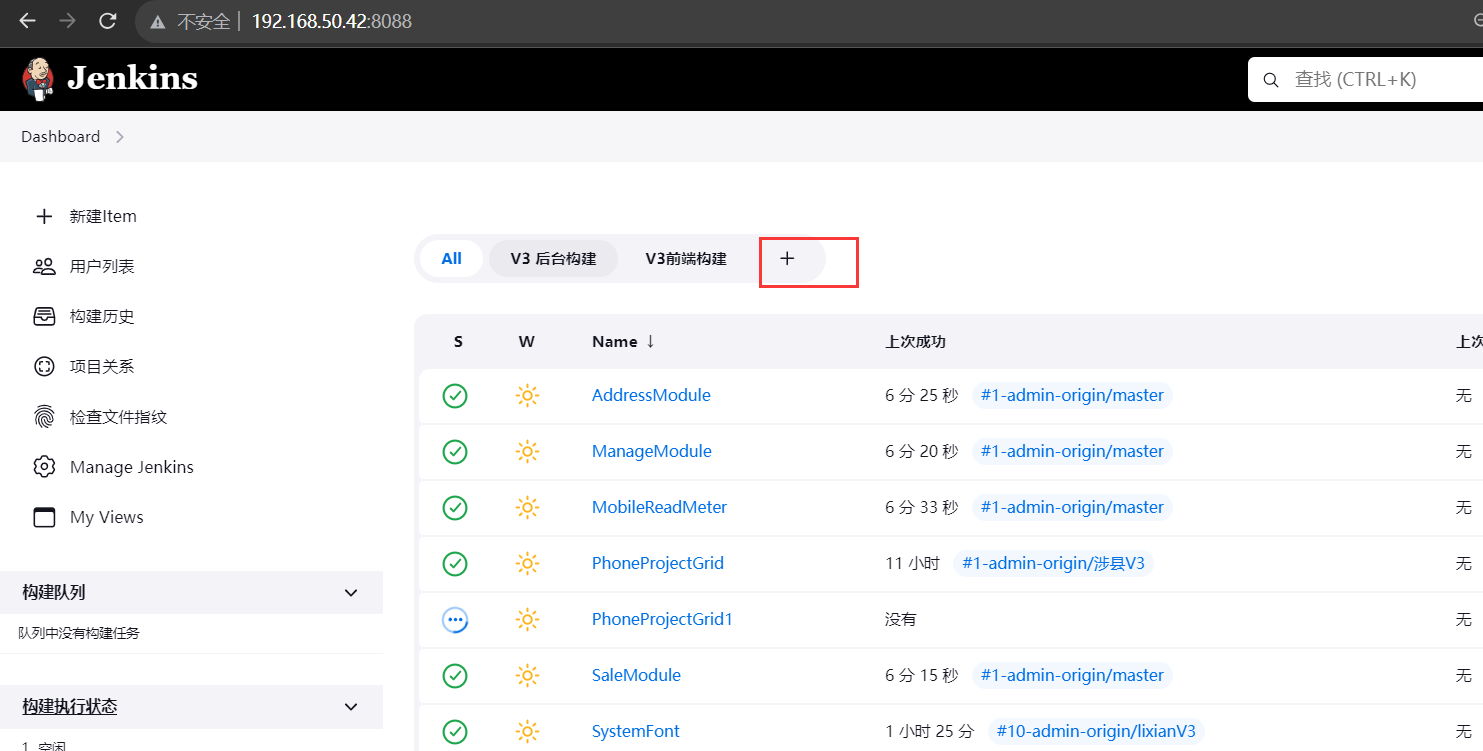Click the Dashboard breadcrumb link

click(61, 137)
